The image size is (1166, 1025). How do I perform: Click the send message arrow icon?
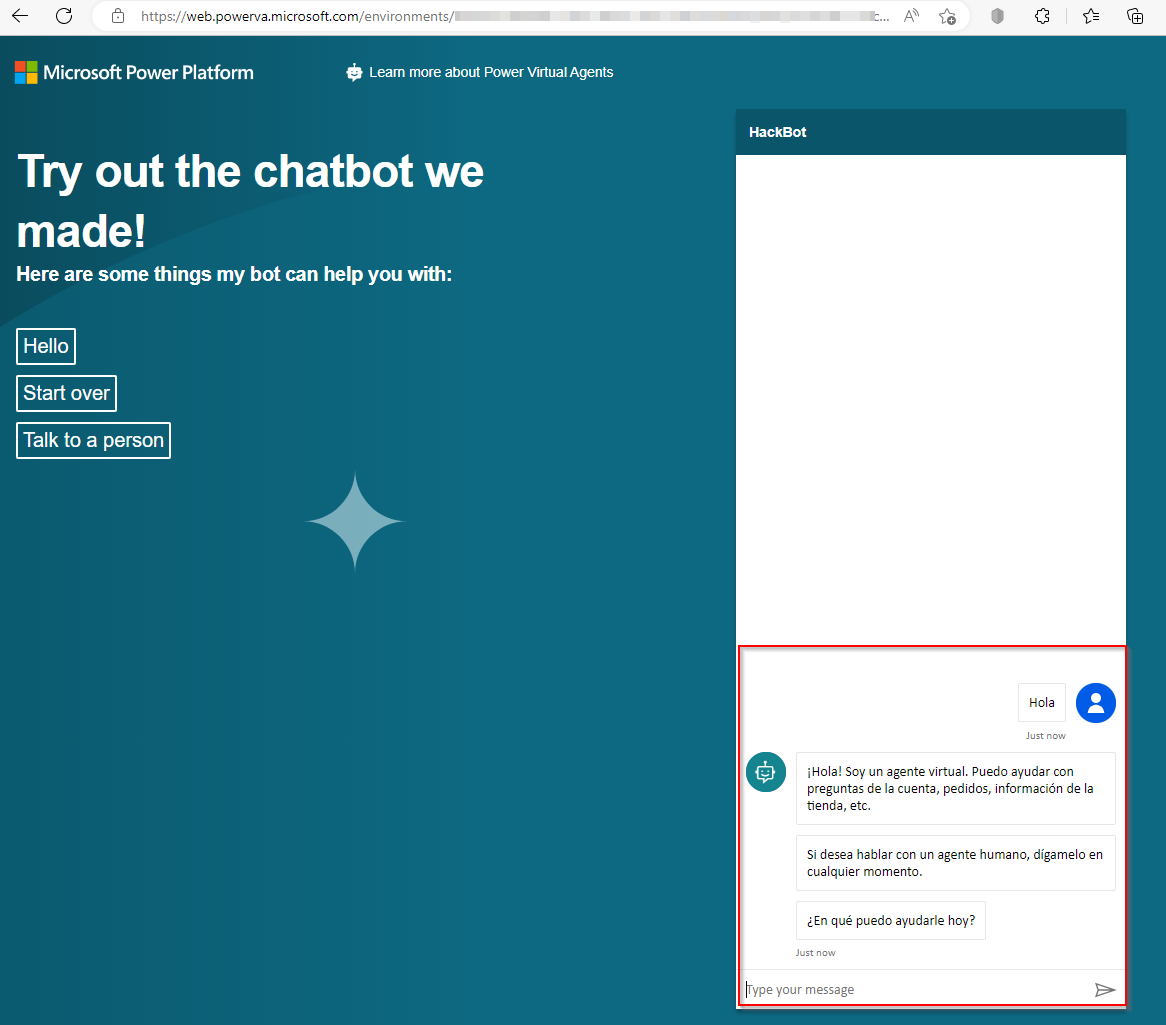pos(1106,989)
